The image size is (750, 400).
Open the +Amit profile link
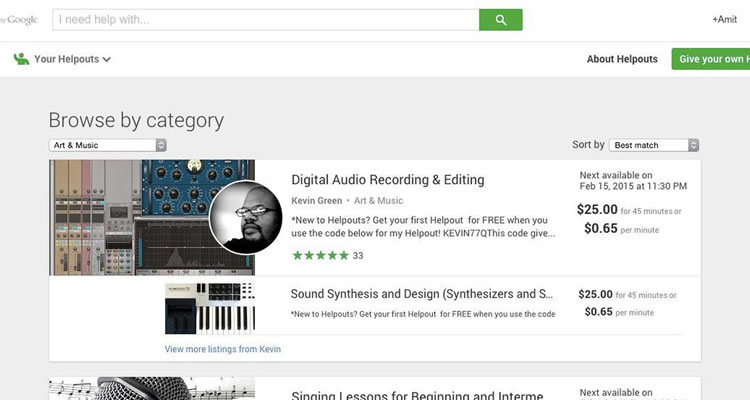(724, 20)
